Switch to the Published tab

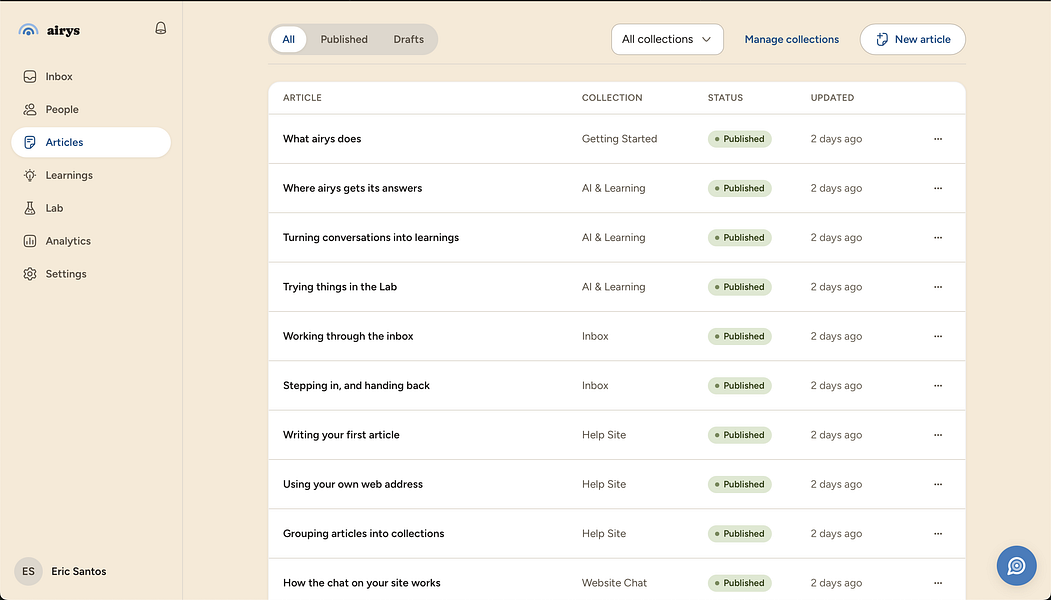coord(344,40)
